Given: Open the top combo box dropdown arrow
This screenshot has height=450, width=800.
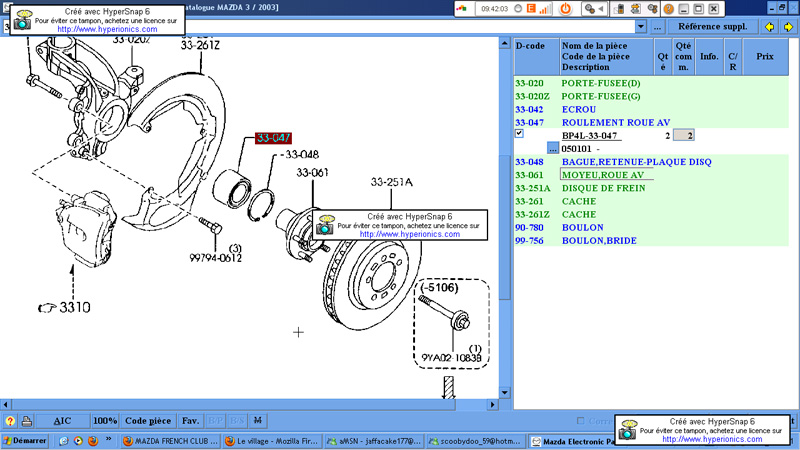Looking at the screenshot, I should (x=640, y=27).
